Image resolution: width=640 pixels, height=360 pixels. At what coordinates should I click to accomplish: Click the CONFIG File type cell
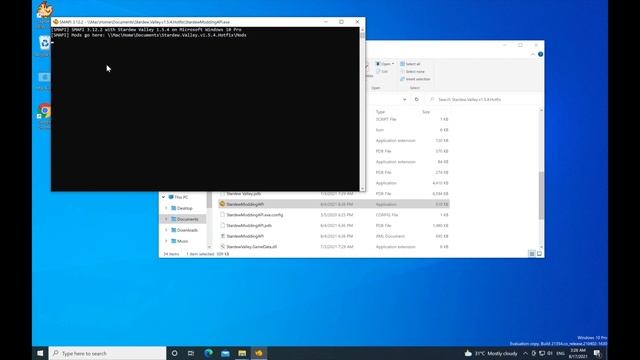(387, 215)
